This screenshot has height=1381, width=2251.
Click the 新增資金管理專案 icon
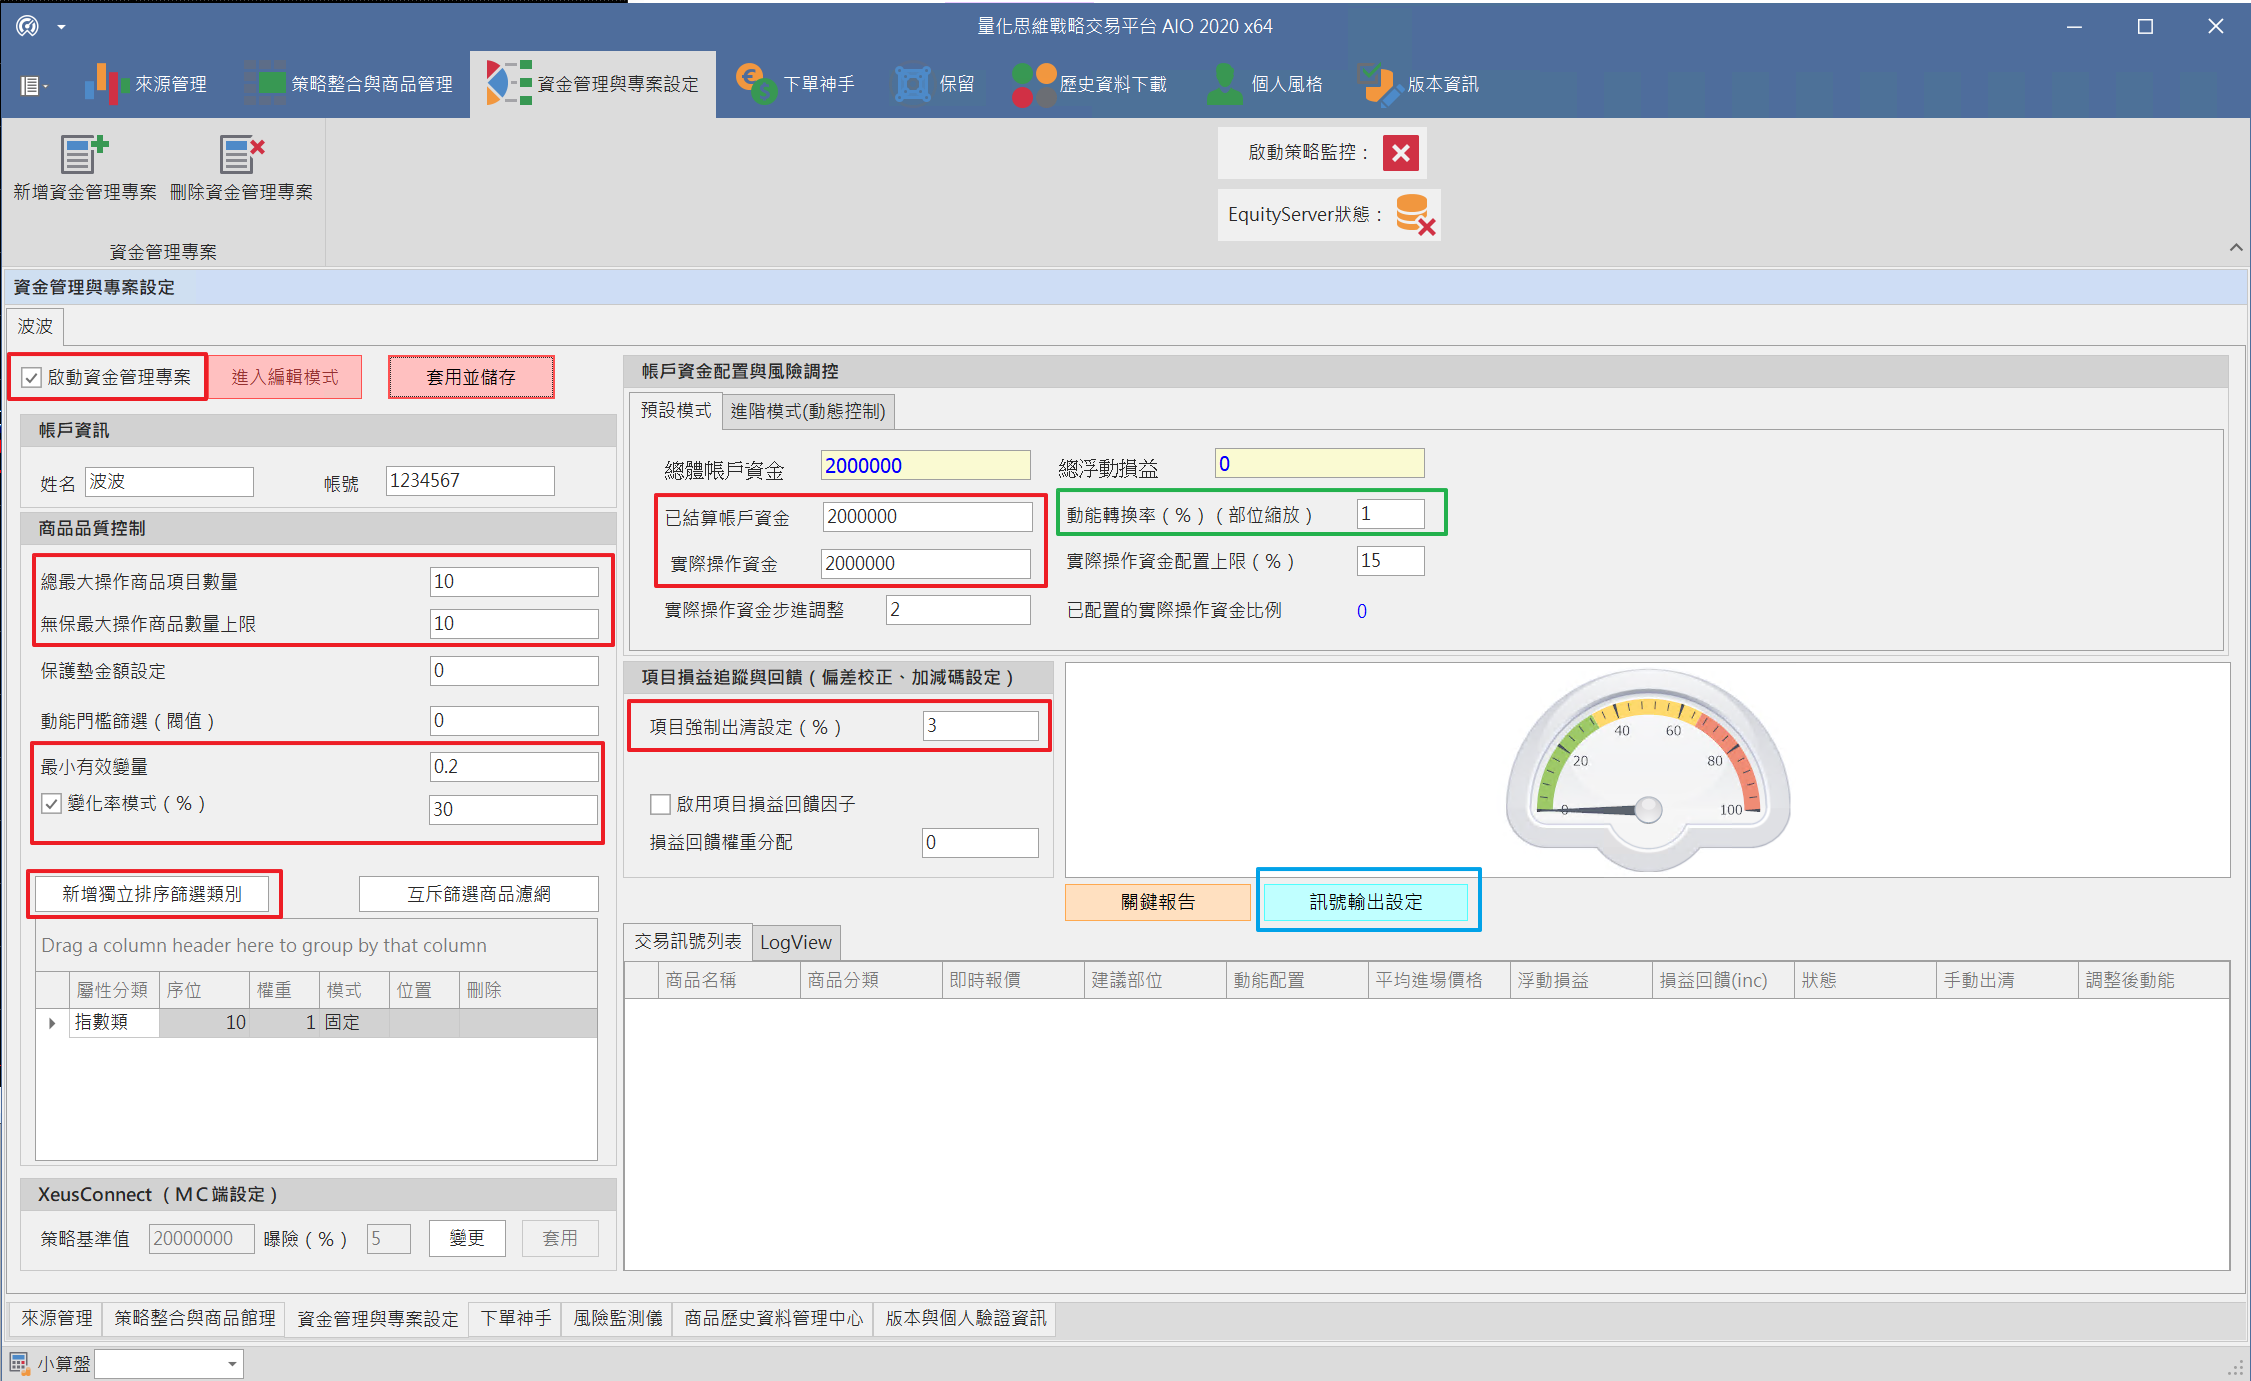(84, 155)
